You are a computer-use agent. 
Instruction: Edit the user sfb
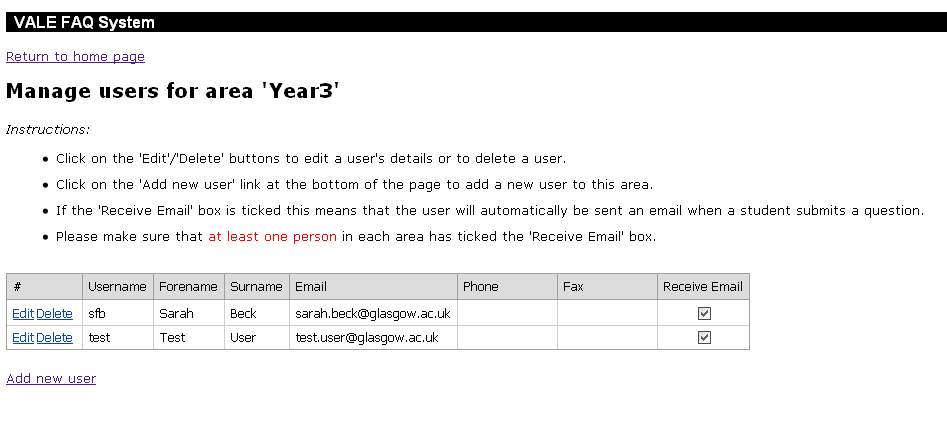tap(23, 314)
